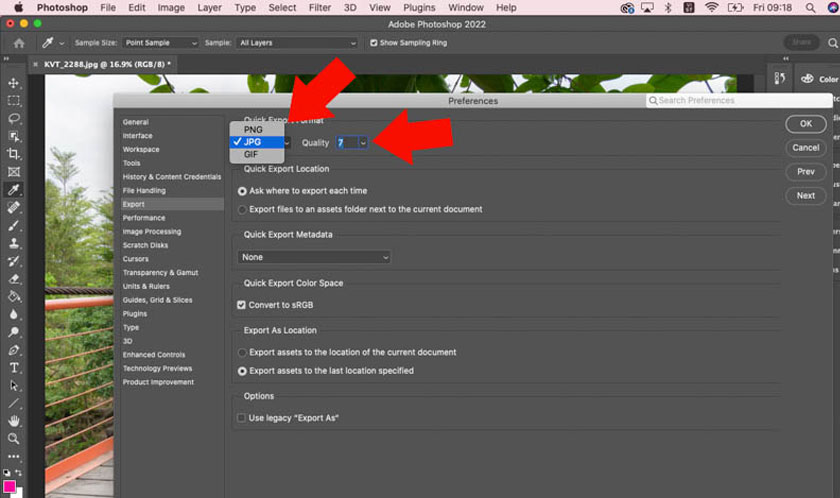Open the Window menu

pos(466,7)
